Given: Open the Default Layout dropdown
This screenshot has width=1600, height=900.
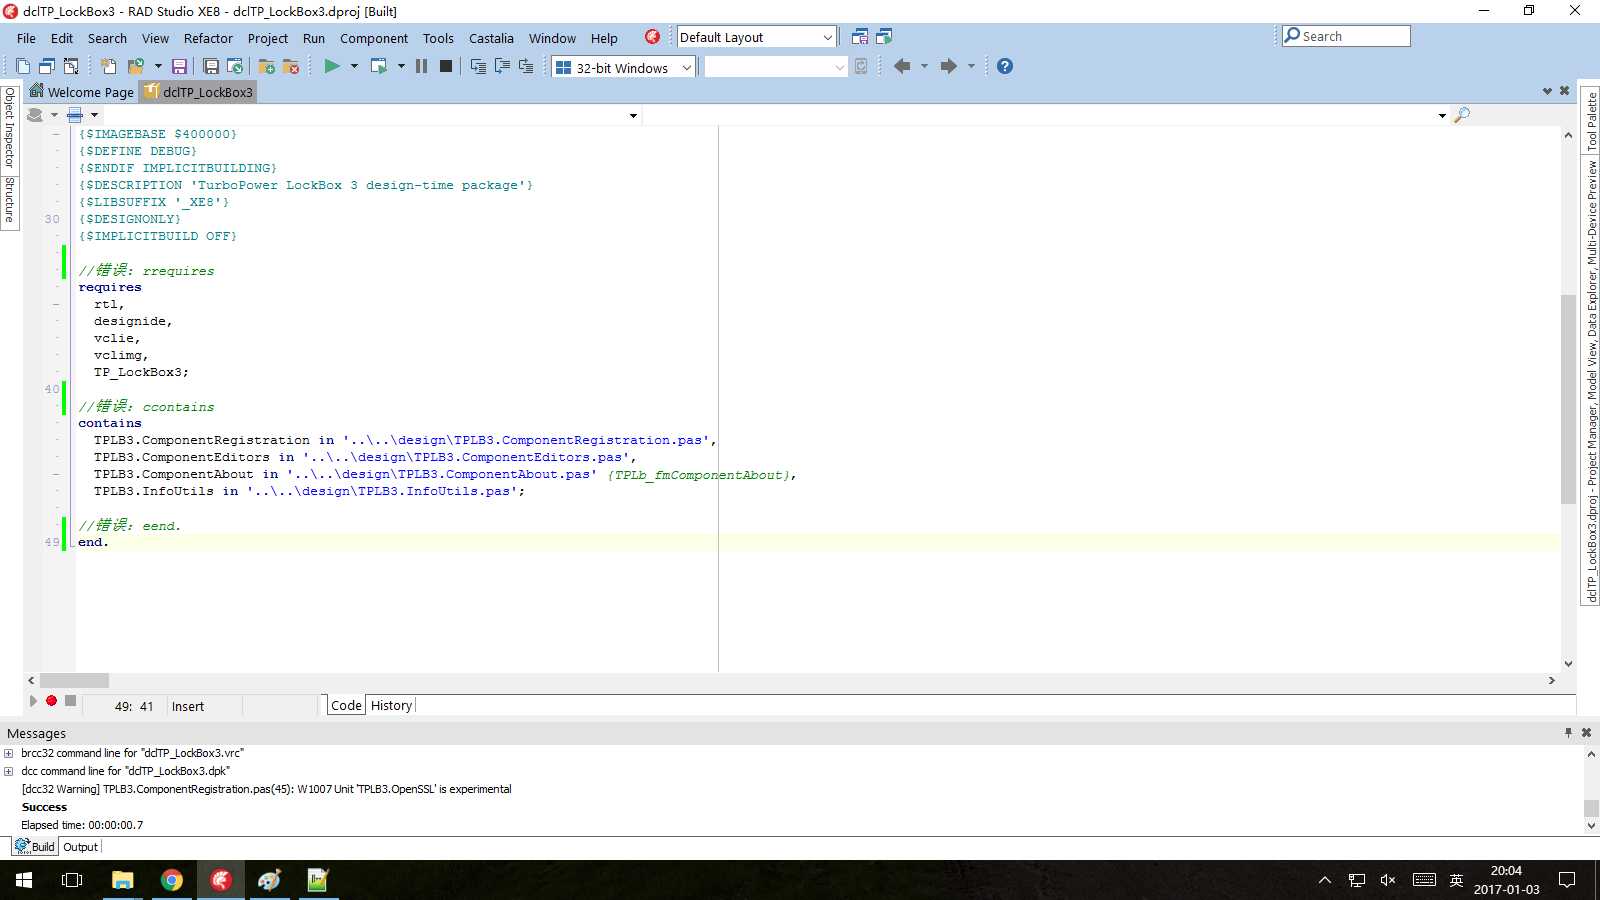Looking at the screenshot, I should (827, 38).
